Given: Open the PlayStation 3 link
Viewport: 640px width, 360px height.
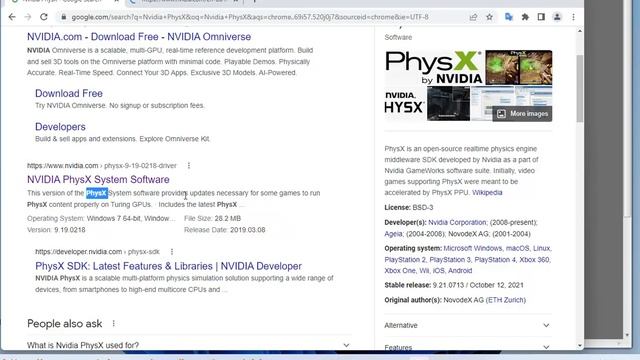Looking at the screenshot, I should coord(450,260).
